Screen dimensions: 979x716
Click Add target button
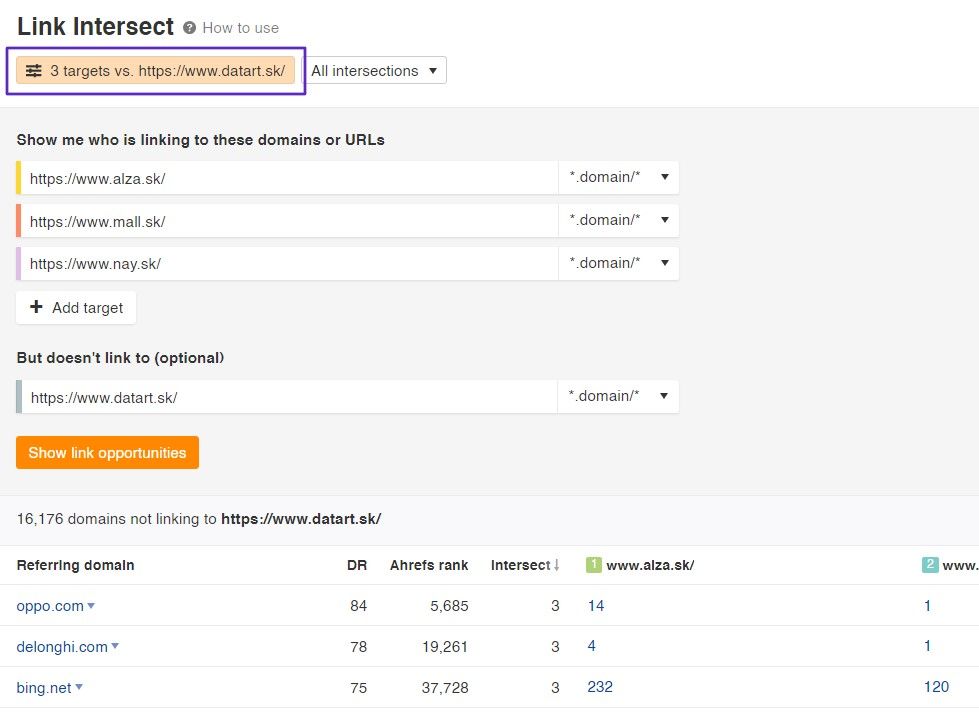tap(76, 308)
